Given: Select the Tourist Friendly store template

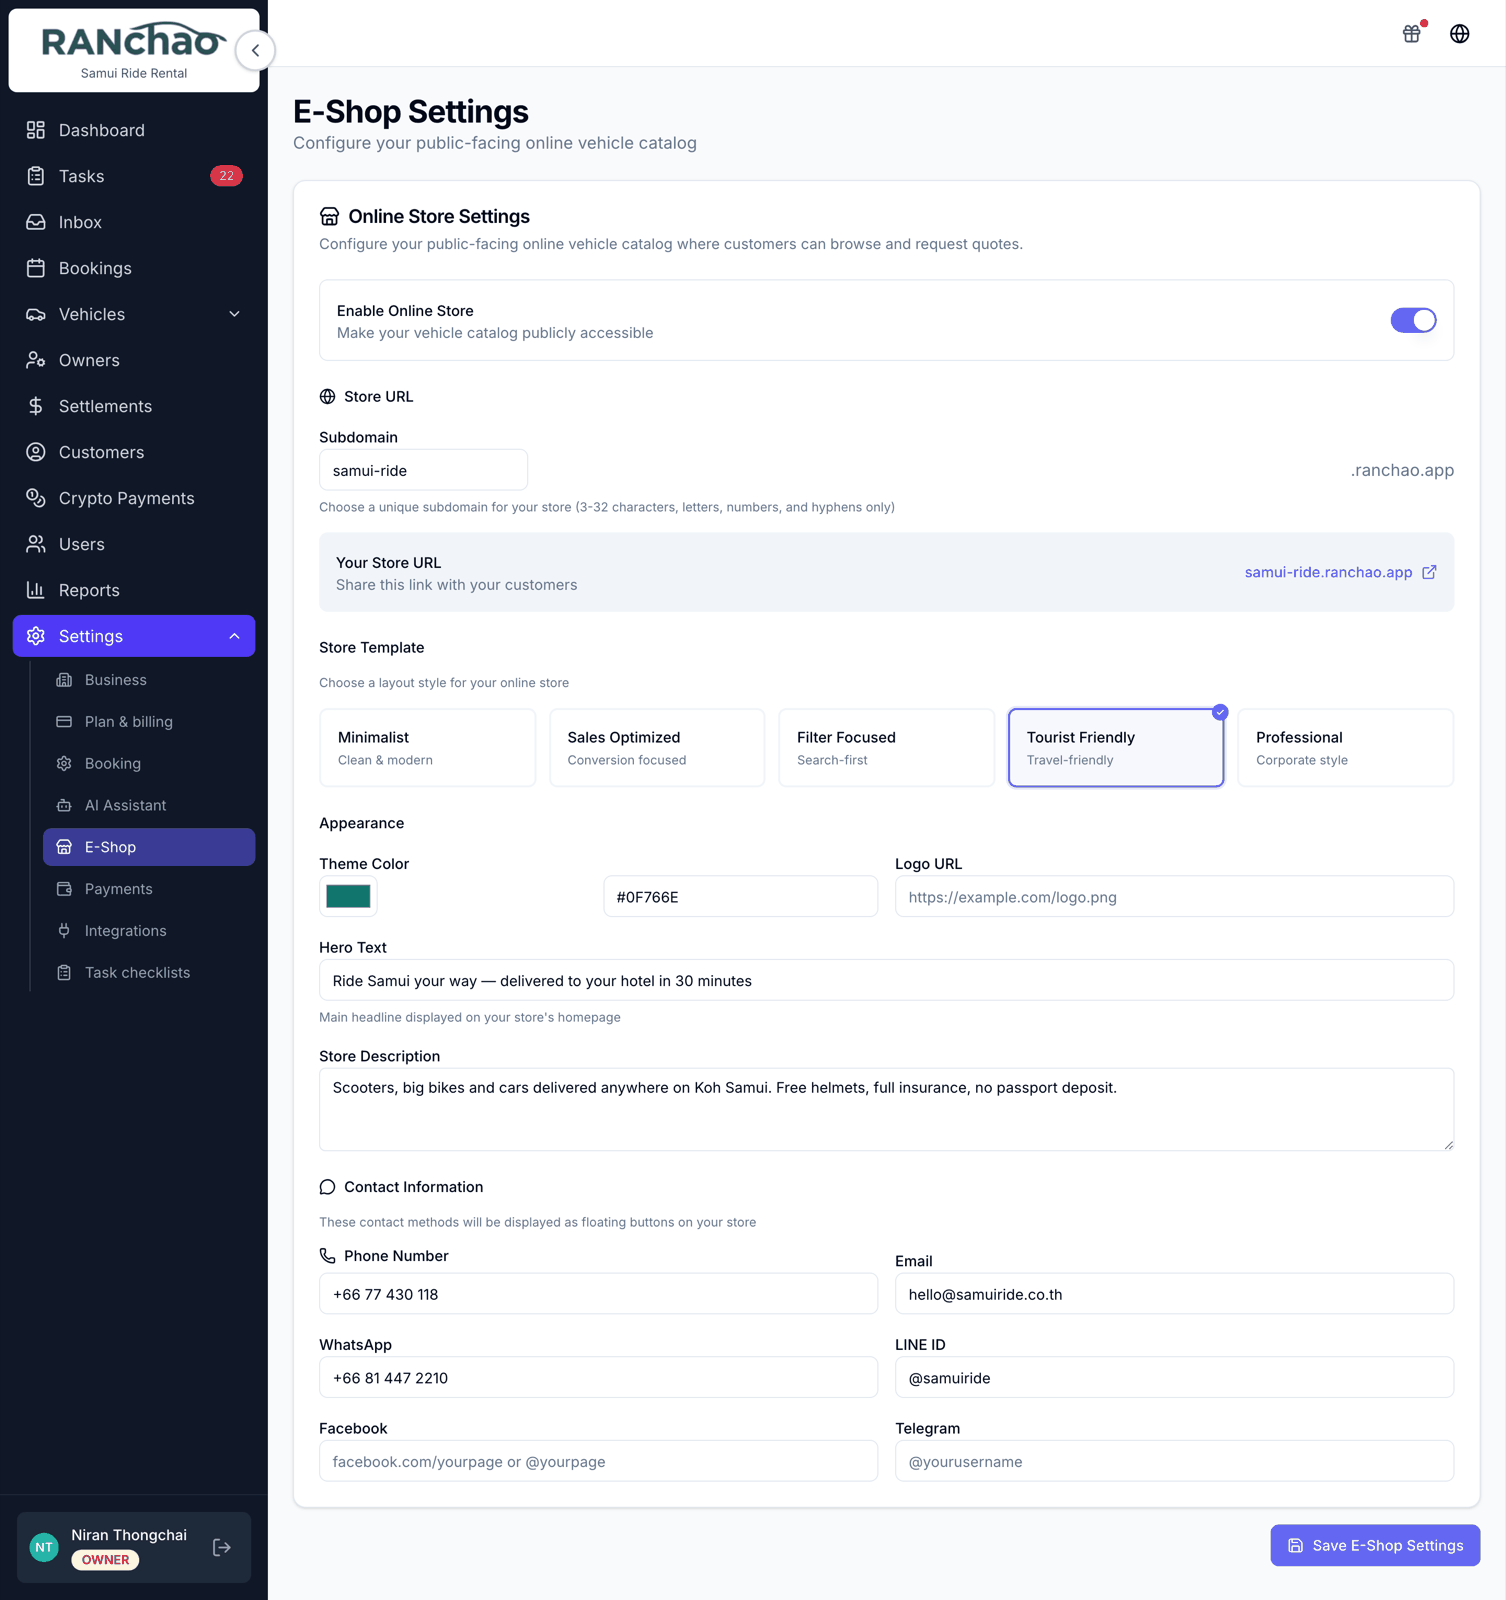Looking at the screenshot, I should pyautogui.click(x=1116, y=748).
